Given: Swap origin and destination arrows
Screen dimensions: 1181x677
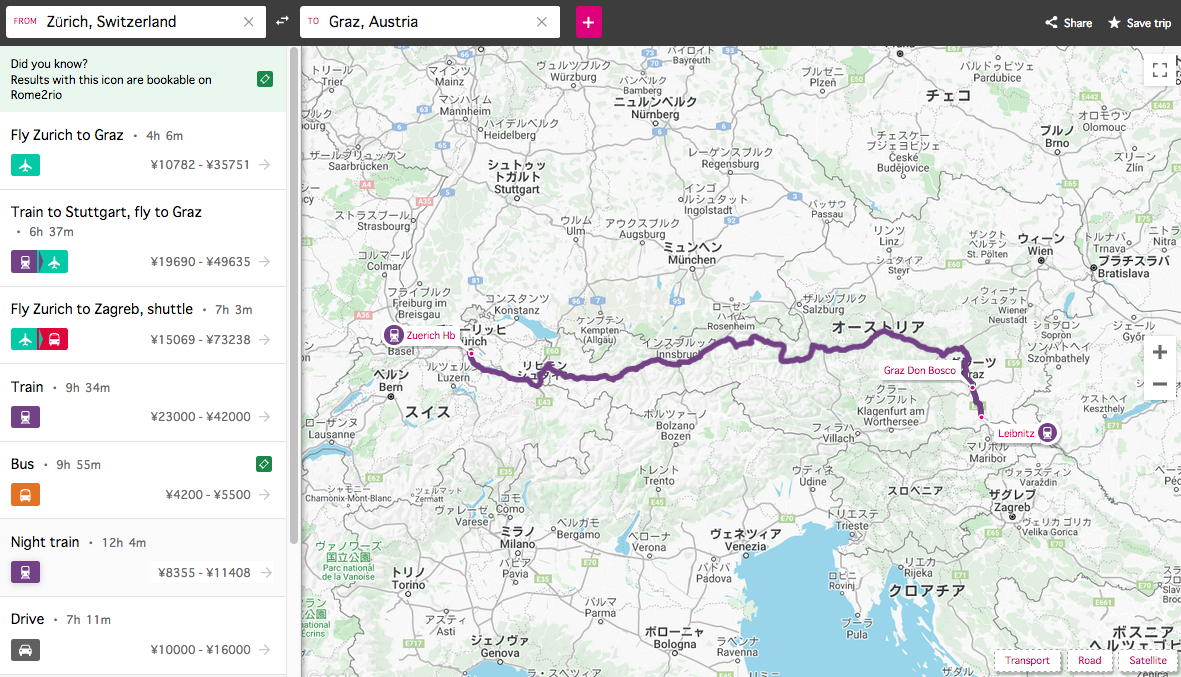Looking at the screenshot, I should point(282,21).
